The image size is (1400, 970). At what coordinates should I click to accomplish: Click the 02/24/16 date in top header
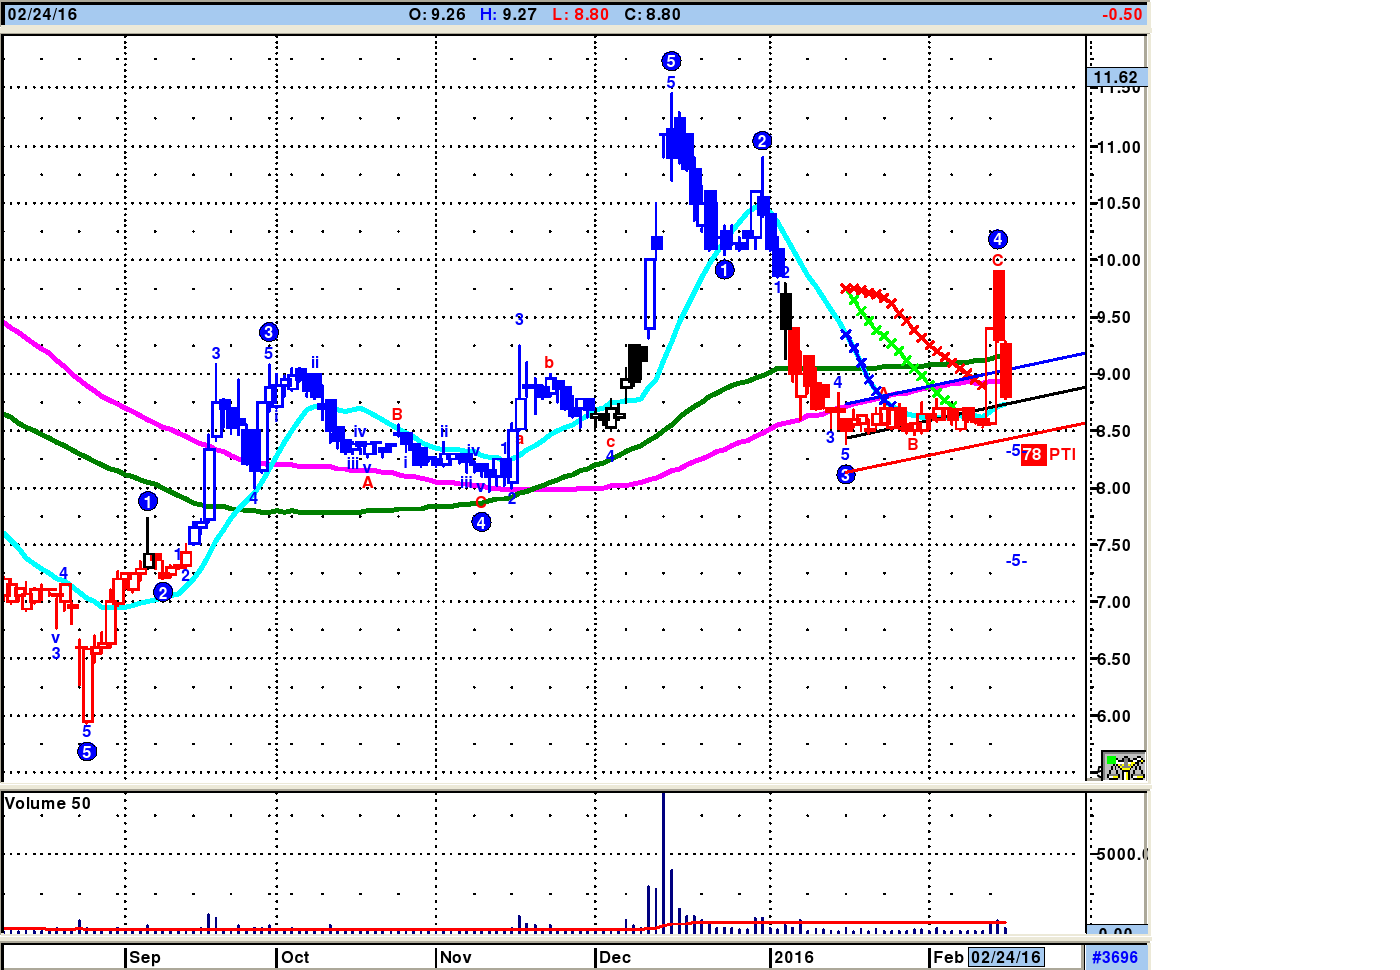coord(43,14)
